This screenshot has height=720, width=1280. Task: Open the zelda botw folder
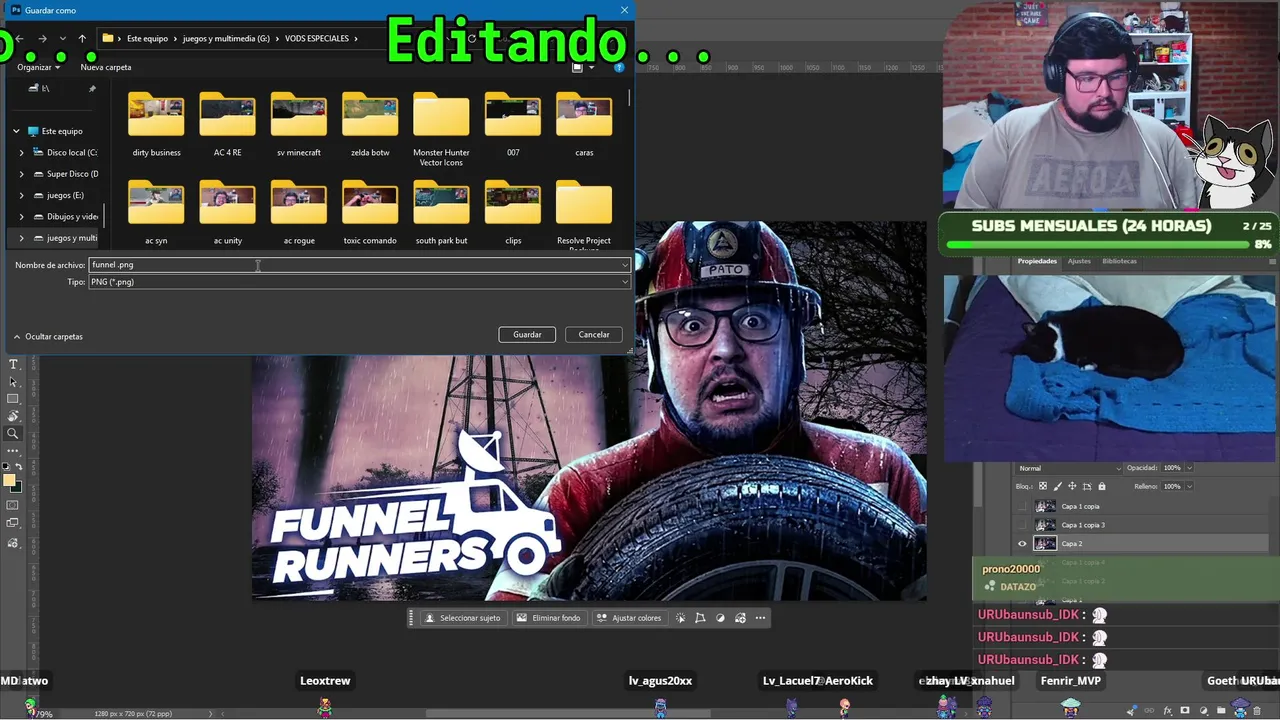370,125
